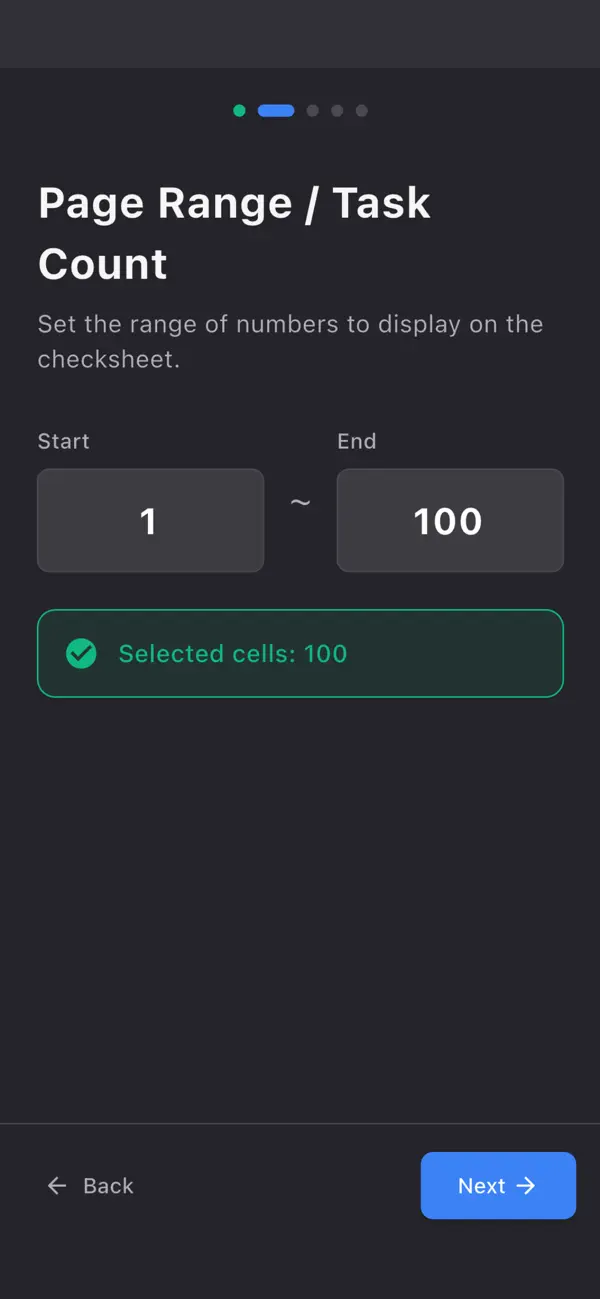The height and width of the screenshot is (1299, 600).
Task: Click the third gray step indicator dot
Action: pos(312,110)
